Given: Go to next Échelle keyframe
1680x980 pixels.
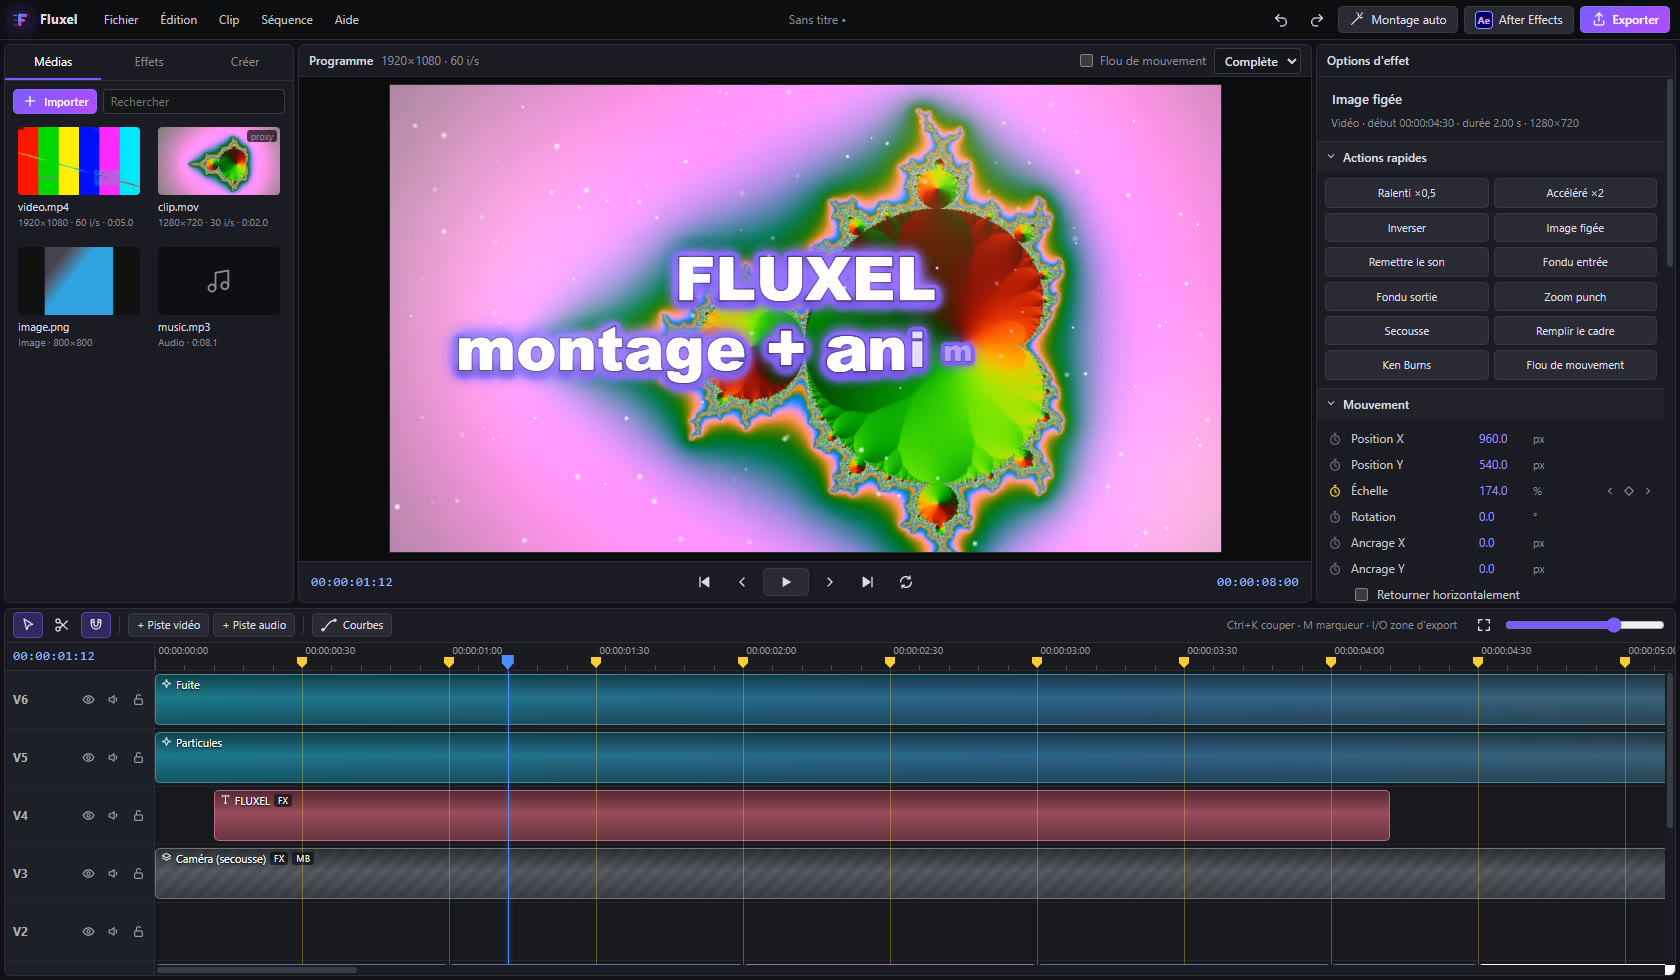Looking at the screenshot, I should [1648, 491].
